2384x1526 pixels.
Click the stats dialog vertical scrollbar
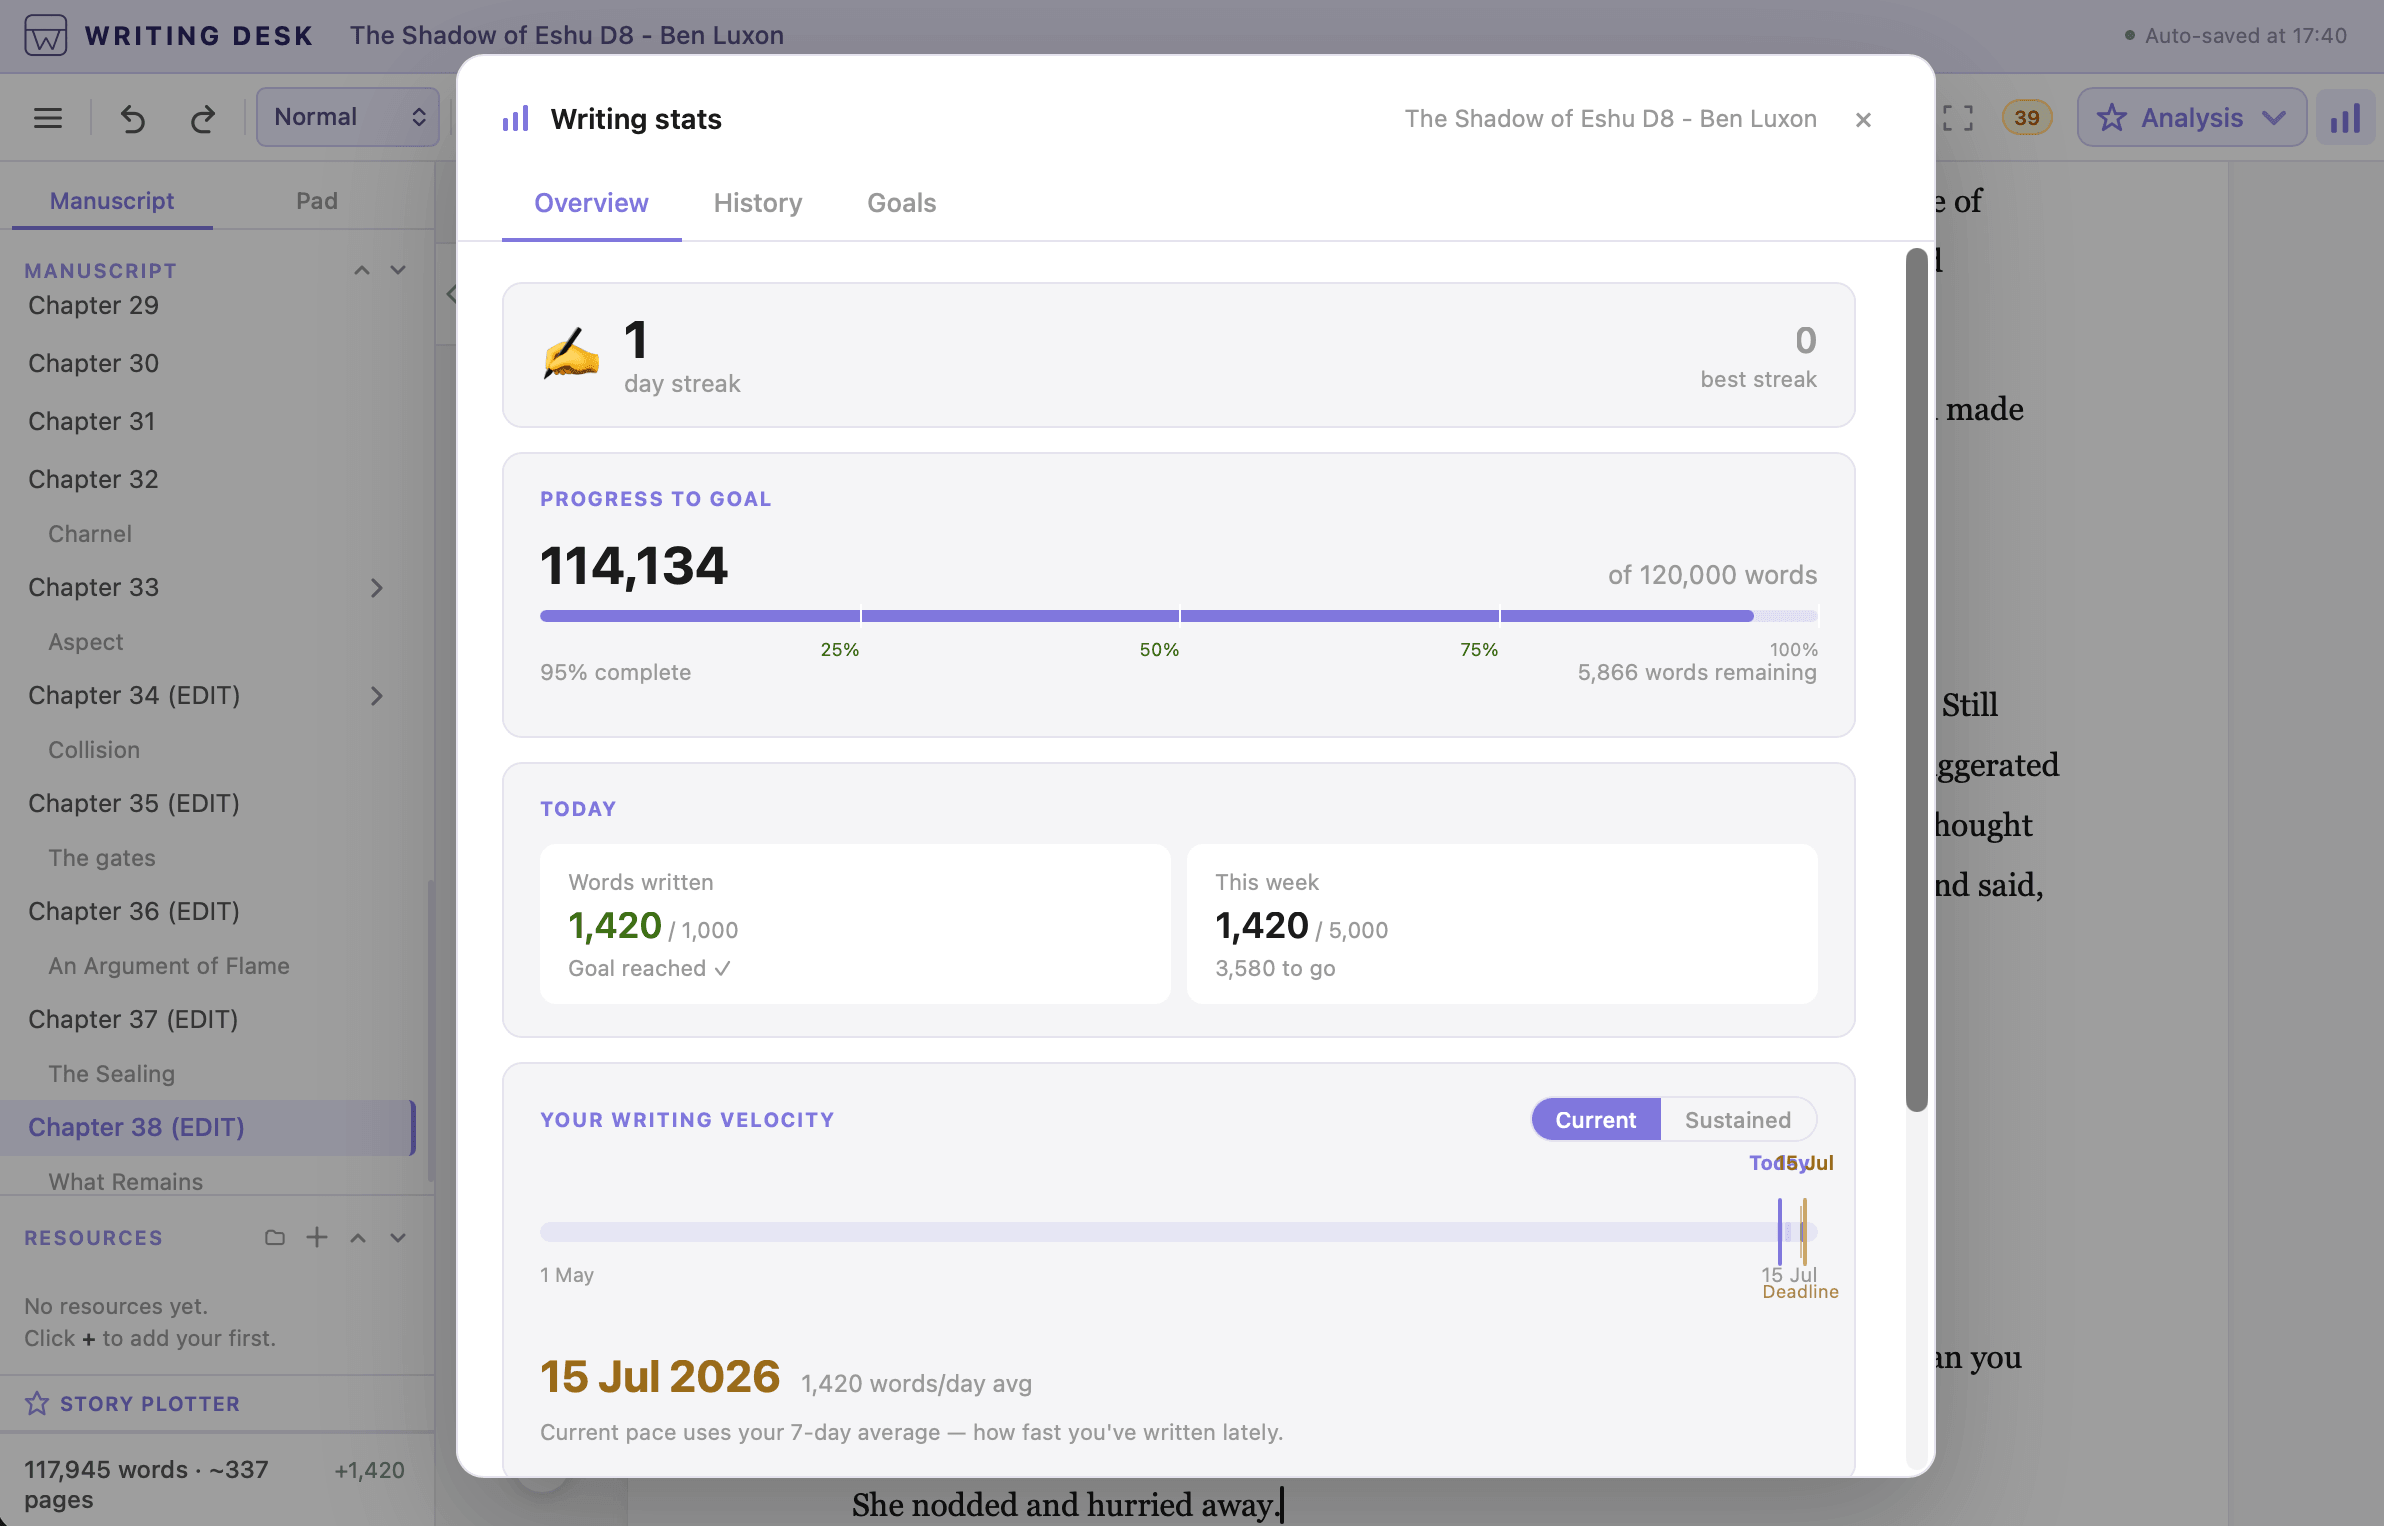coord(1916,680)
